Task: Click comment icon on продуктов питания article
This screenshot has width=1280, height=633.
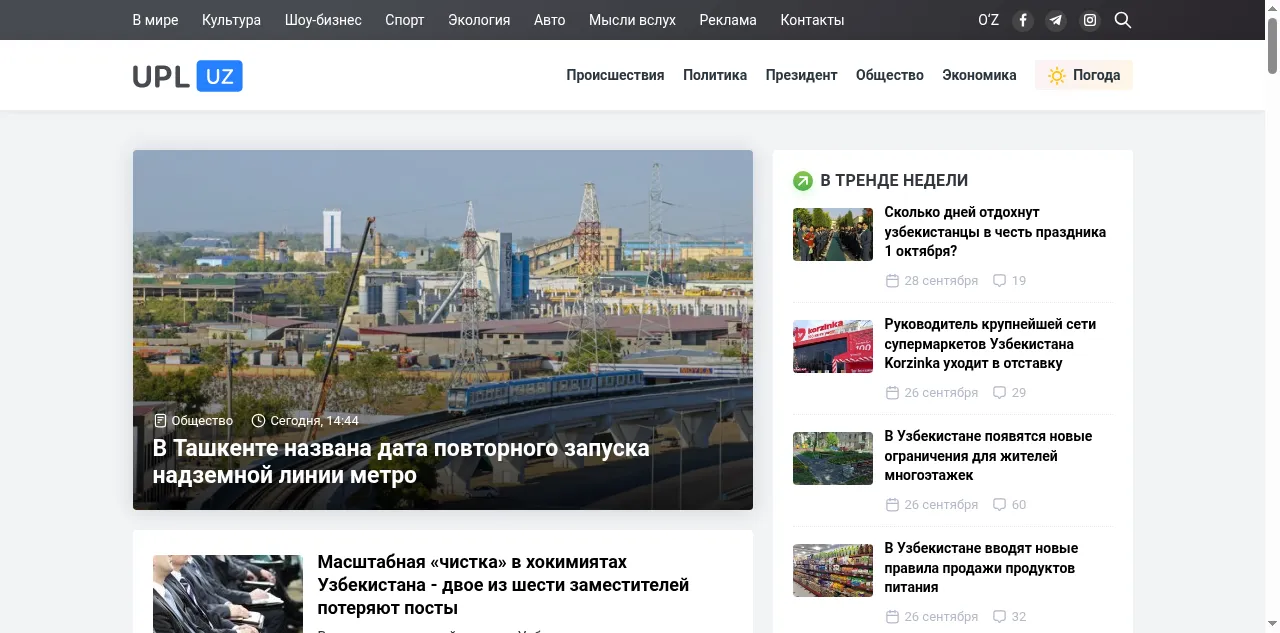Action: click(999, 617)
